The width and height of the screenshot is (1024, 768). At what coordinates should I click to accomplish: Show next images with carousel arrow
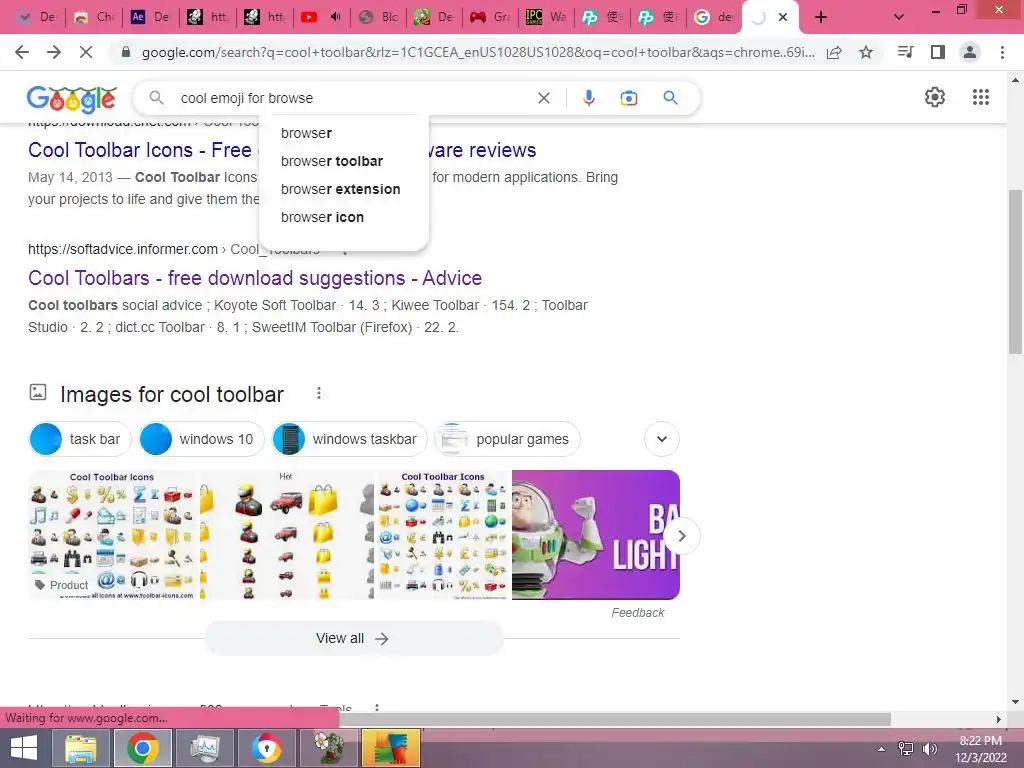681,536
